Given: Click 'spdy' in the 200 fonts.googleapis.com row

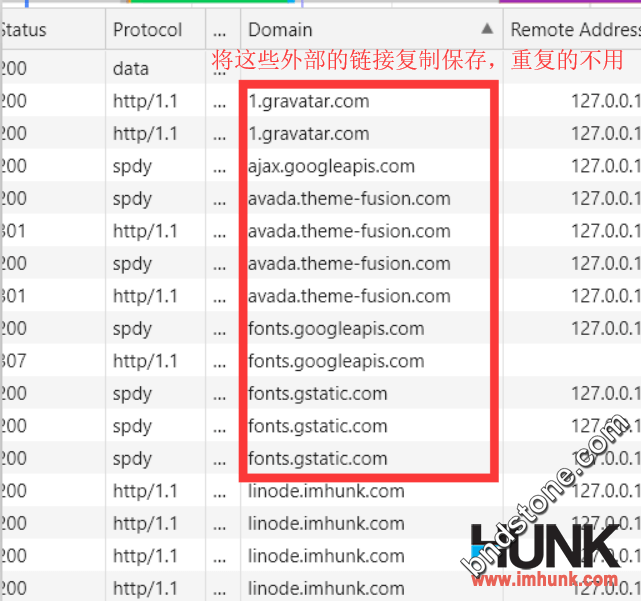Looking at the screenshot, I should click(132, 329).
